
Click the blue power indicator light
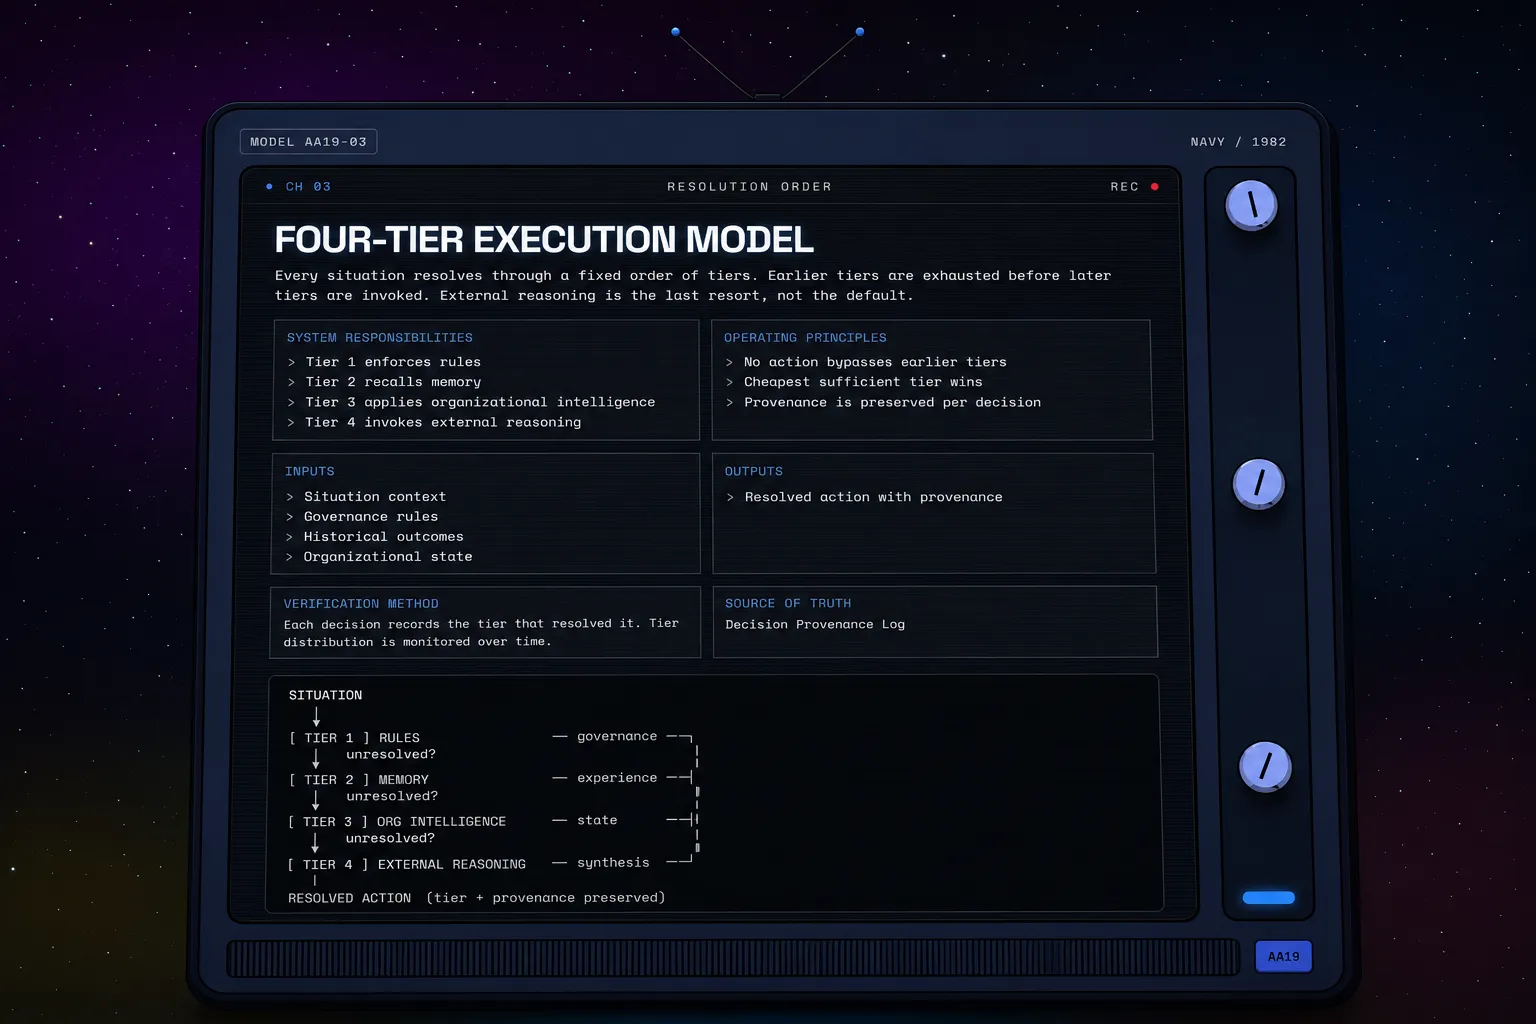(1268, 898)
